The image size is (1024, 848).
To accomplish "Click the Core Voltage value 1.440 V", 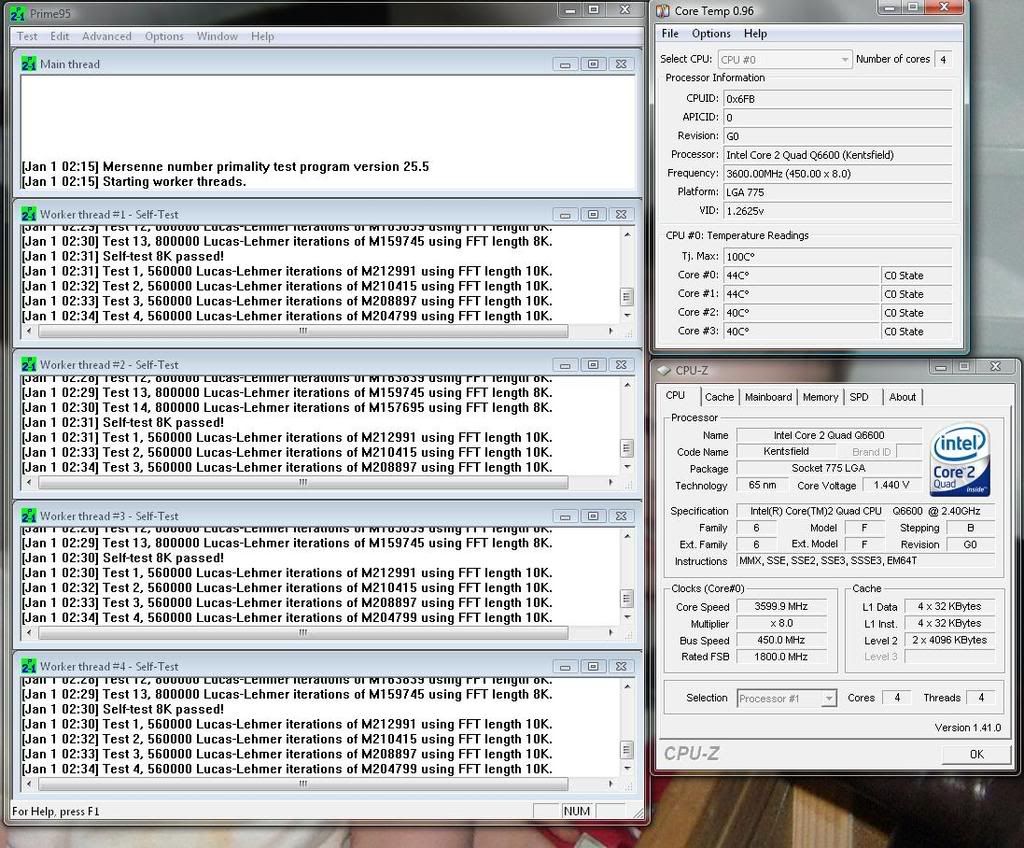I will click(891, 485).
